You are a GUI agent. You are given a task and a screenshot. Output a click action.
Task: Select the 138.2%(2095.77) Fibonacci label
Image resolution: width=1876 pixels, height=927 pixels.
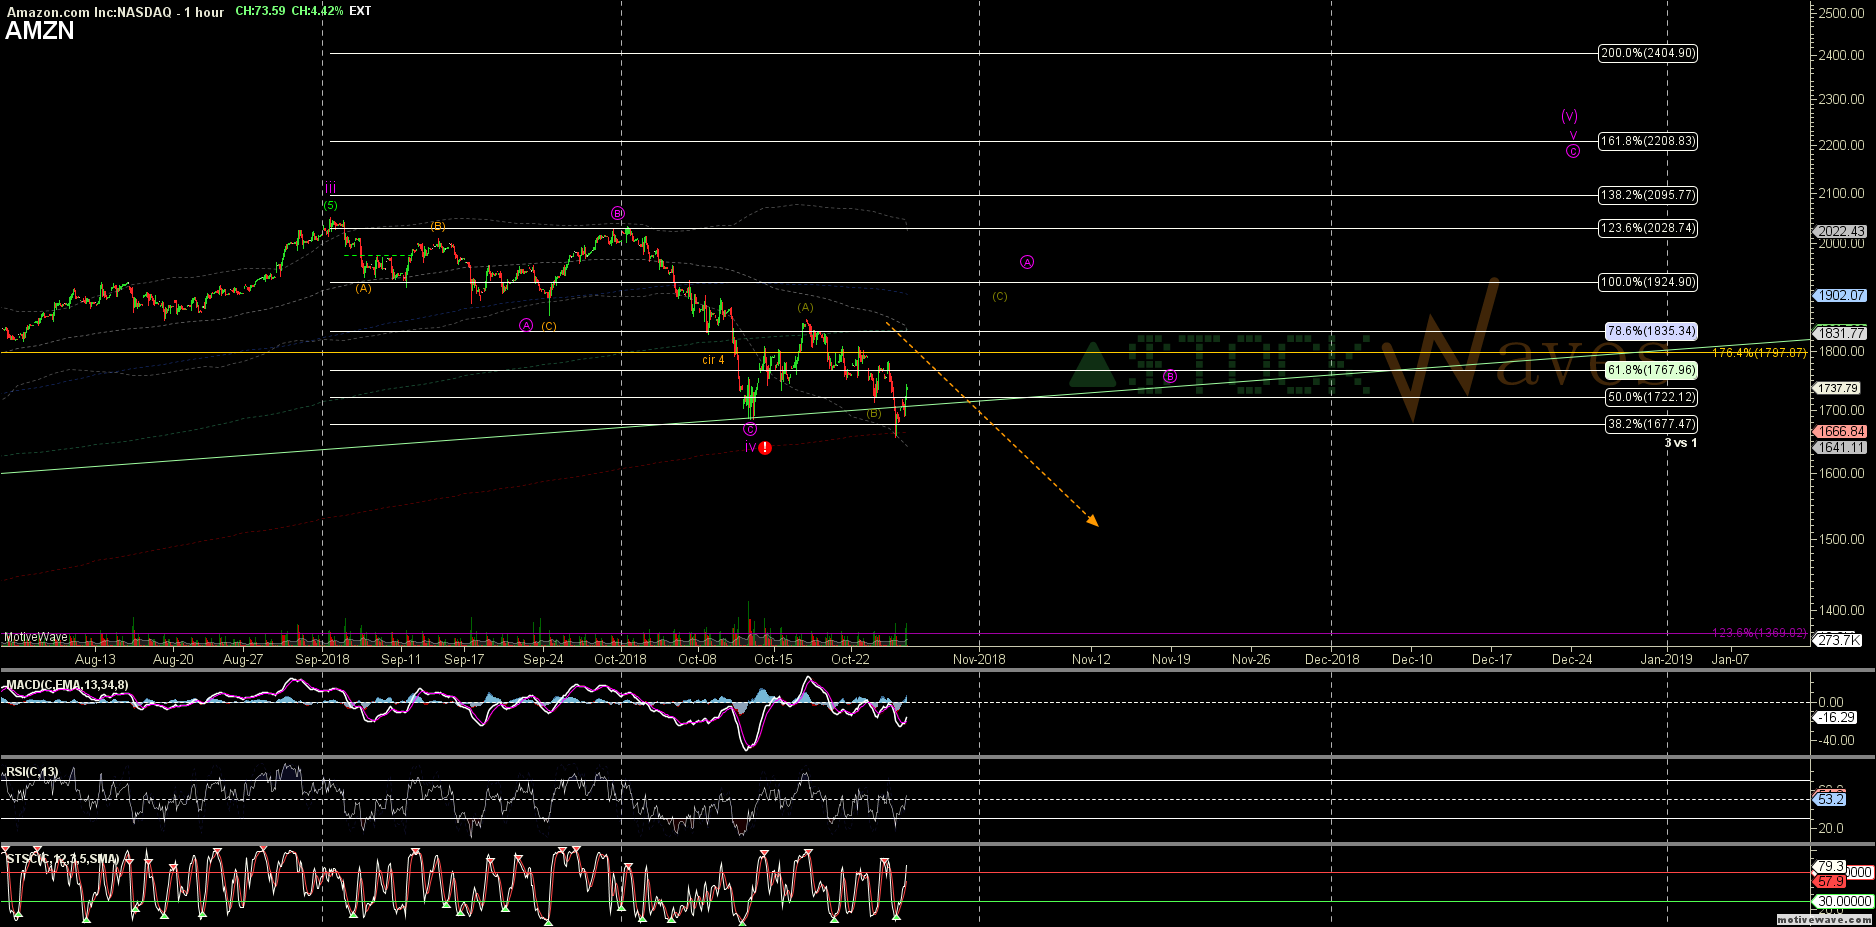1648,195
